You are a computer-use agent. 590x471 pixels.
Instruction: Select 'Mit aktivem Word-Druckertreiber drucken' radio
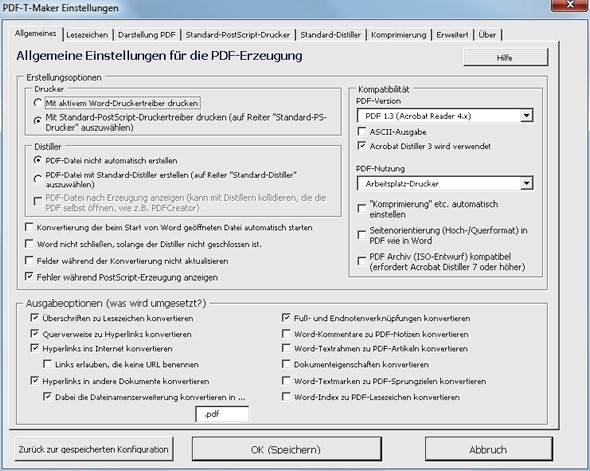(x=38, y=103)
